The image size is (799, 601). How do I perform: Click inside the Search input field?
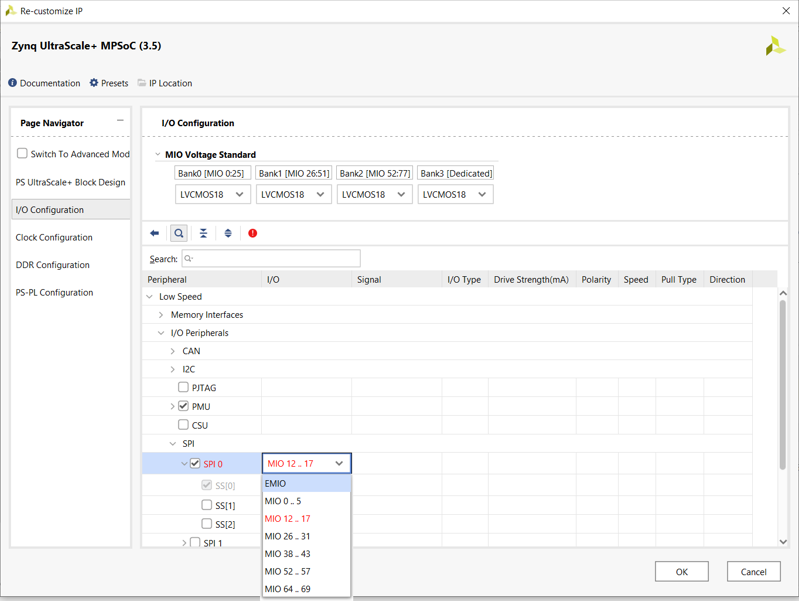click(270, 259)
